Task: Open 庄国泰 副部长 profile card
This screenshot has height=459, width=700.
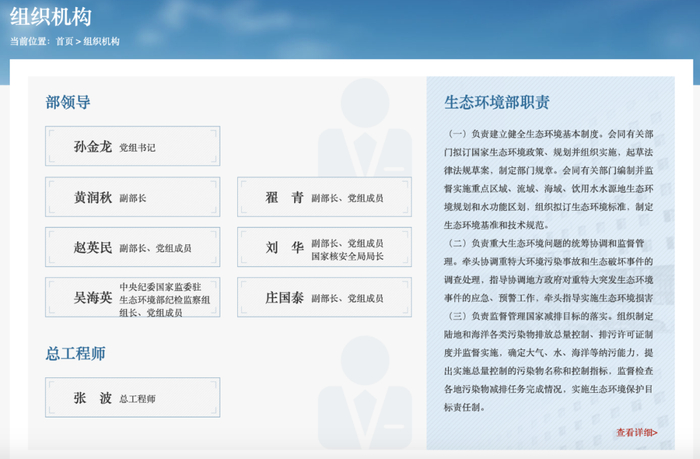Action: coord(325,297)
